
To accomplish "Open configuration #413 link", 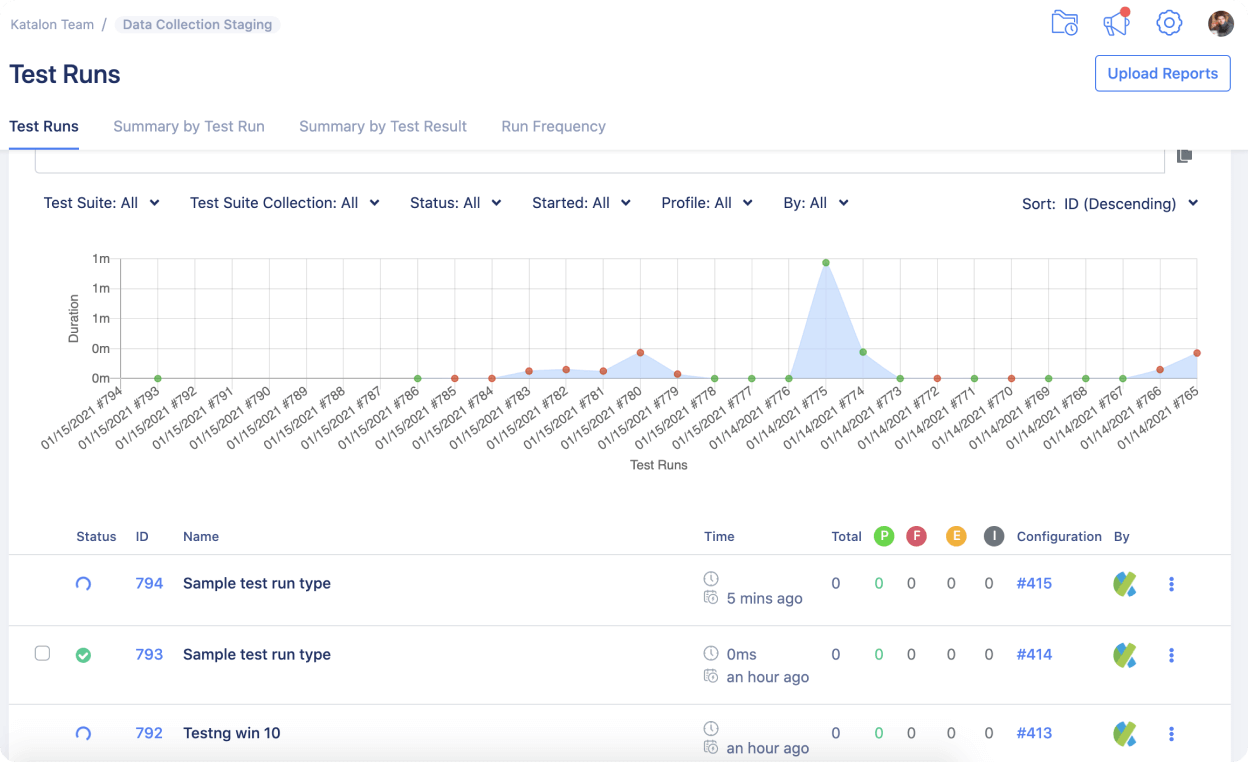I will click(1034, 733).
